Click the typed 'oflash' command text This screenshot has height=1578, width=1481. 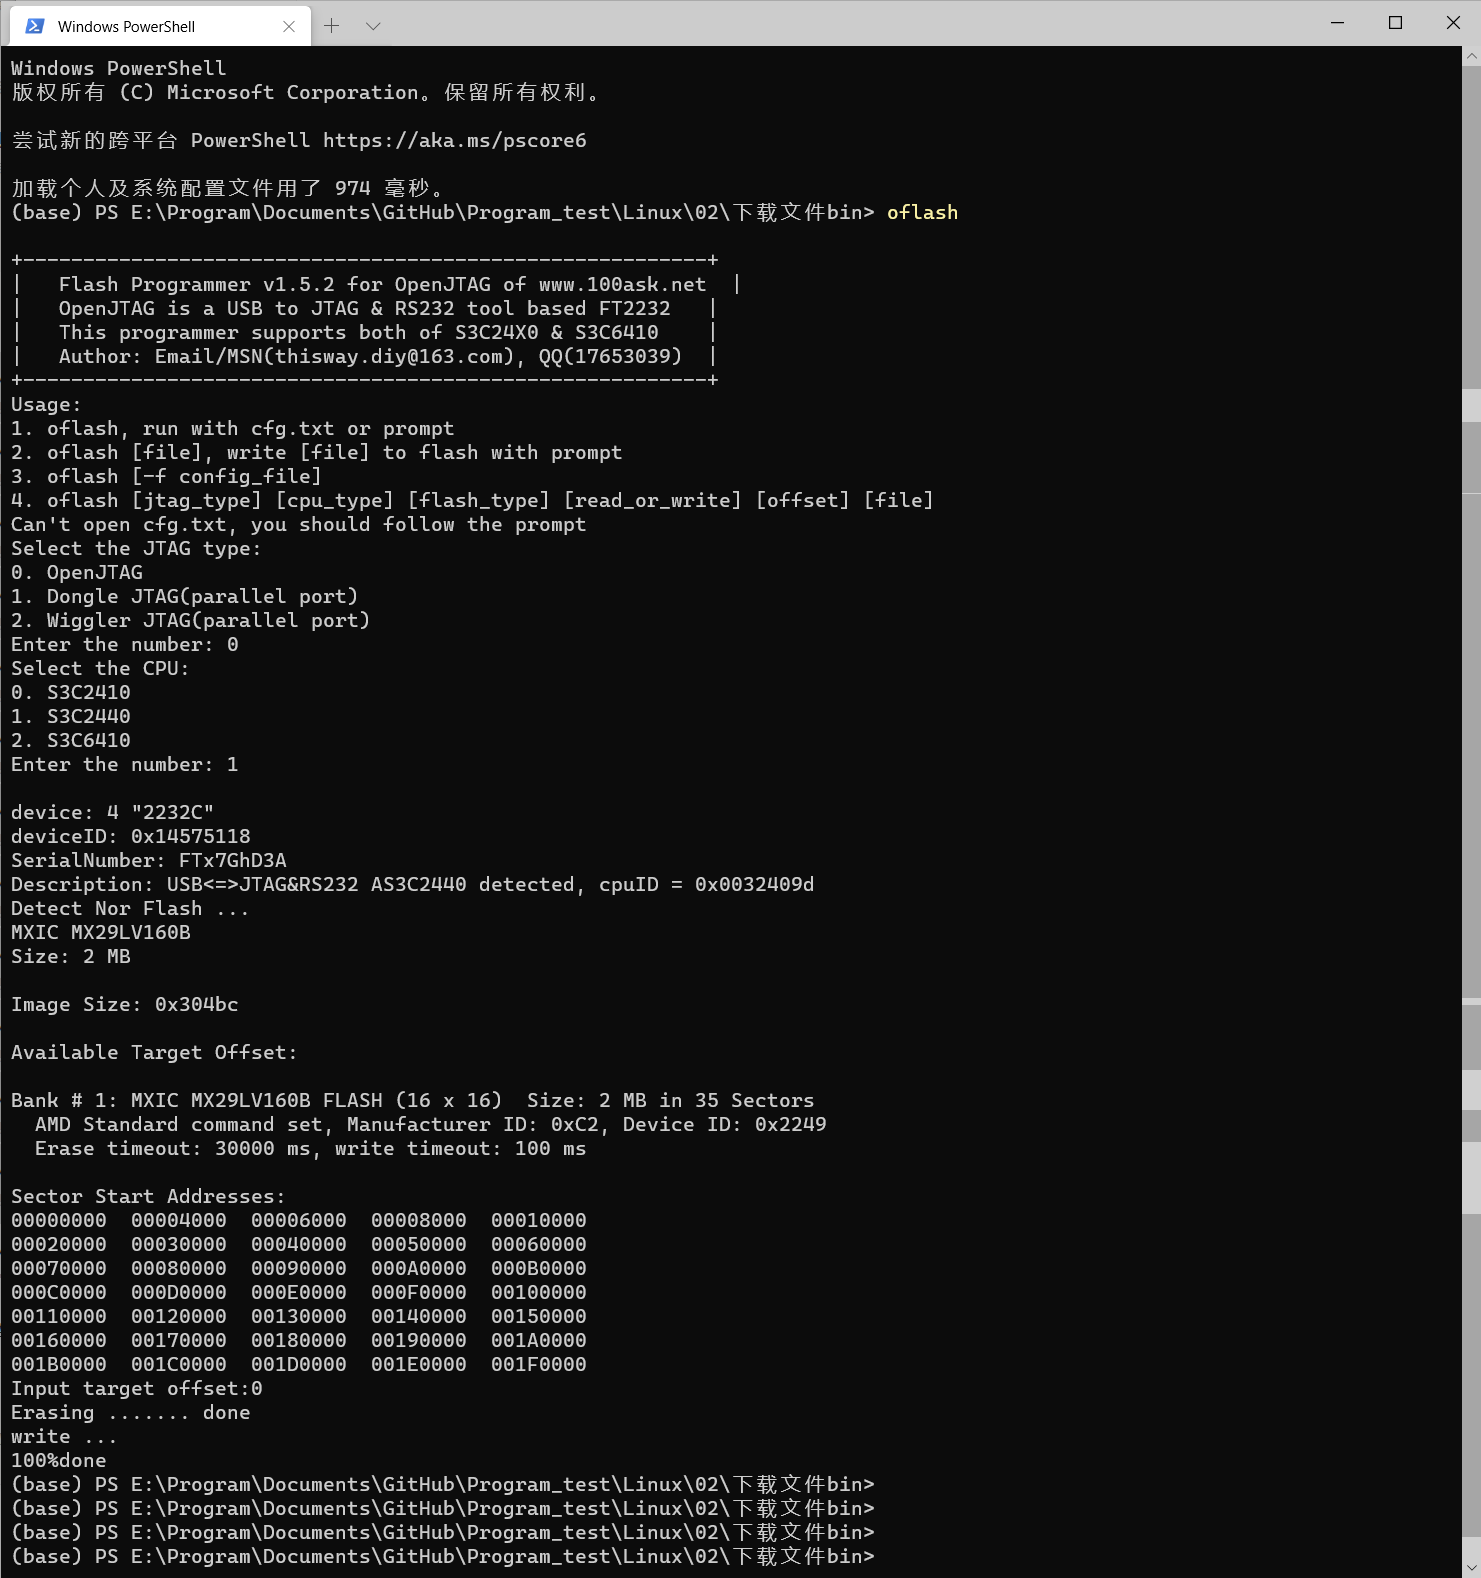(x=922, y=213)
